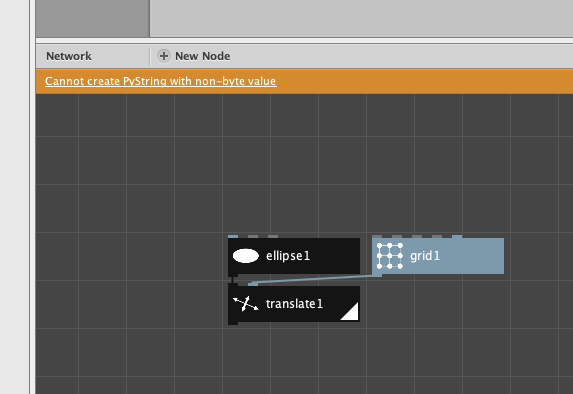
Task: Click the output port under translate1
Action: pyautogui.click(x=233, y=323)
